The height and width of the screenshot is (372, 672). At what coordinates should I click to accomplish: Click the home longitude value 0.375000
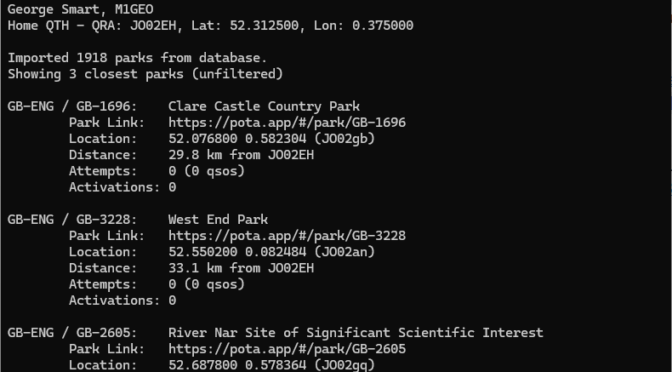click(382, 26)
